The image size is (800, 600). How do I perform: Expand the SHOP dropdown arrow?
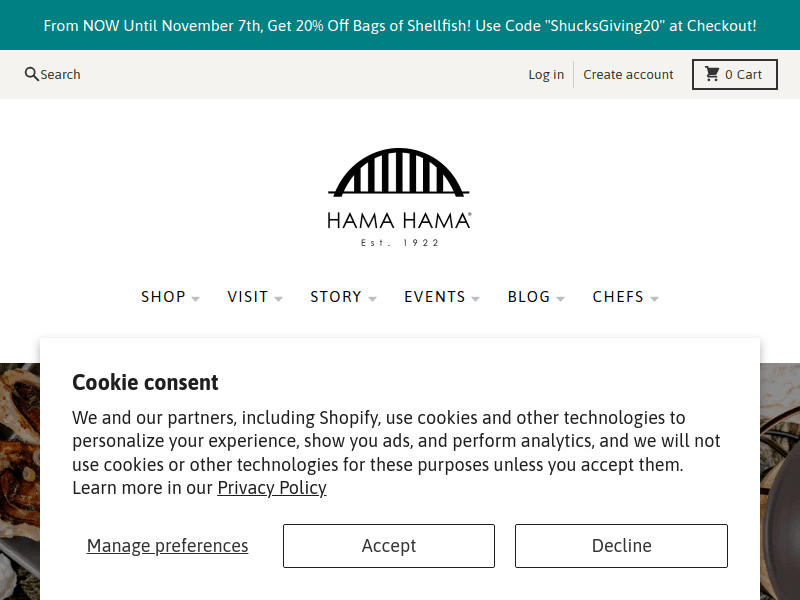(196, 298)
